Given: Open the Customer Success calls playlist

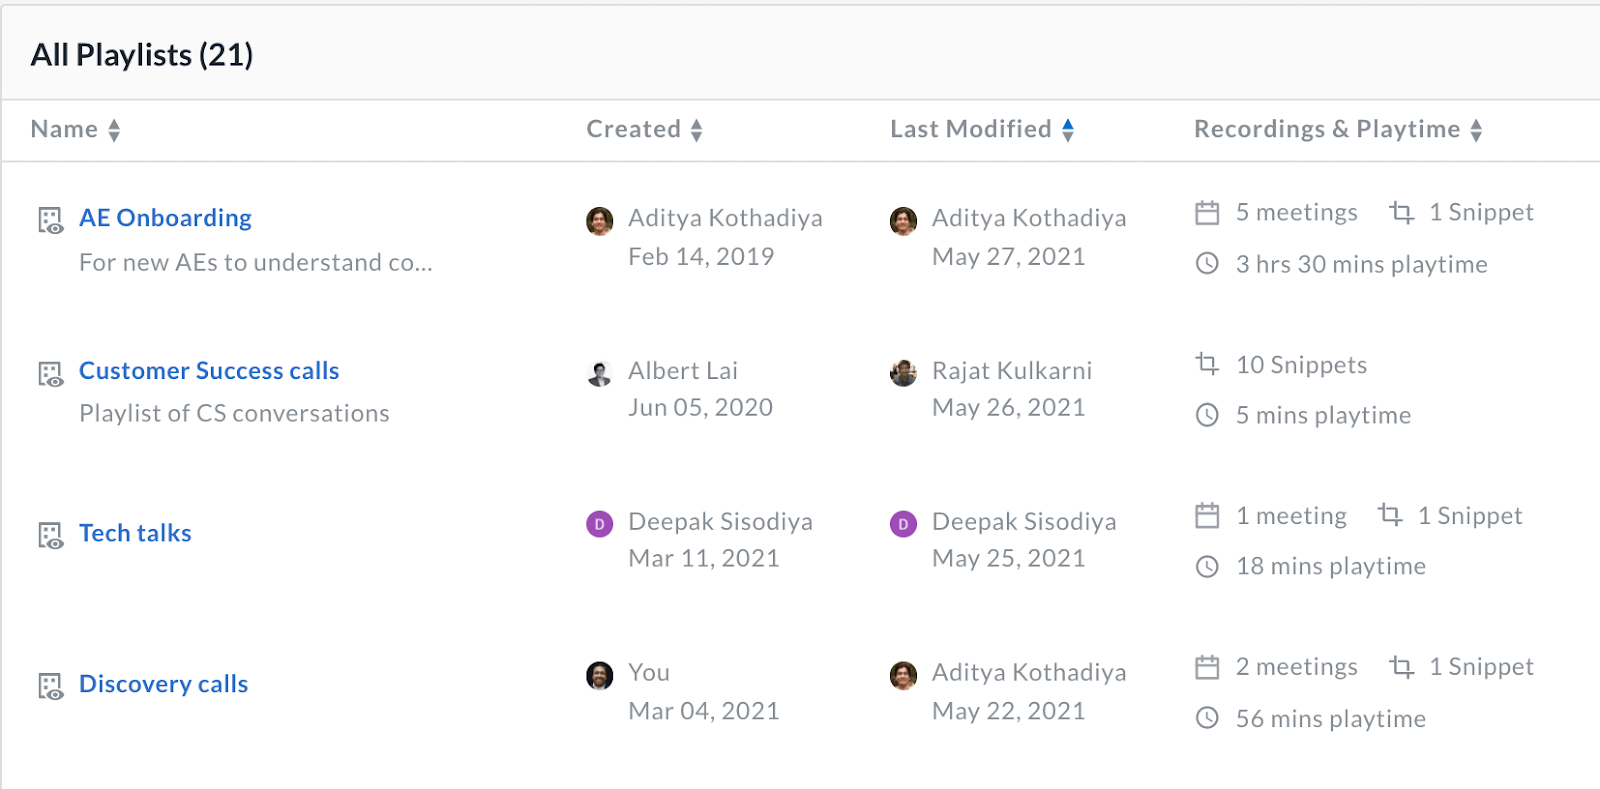Looking at the screenshot, I should [209, 371].
